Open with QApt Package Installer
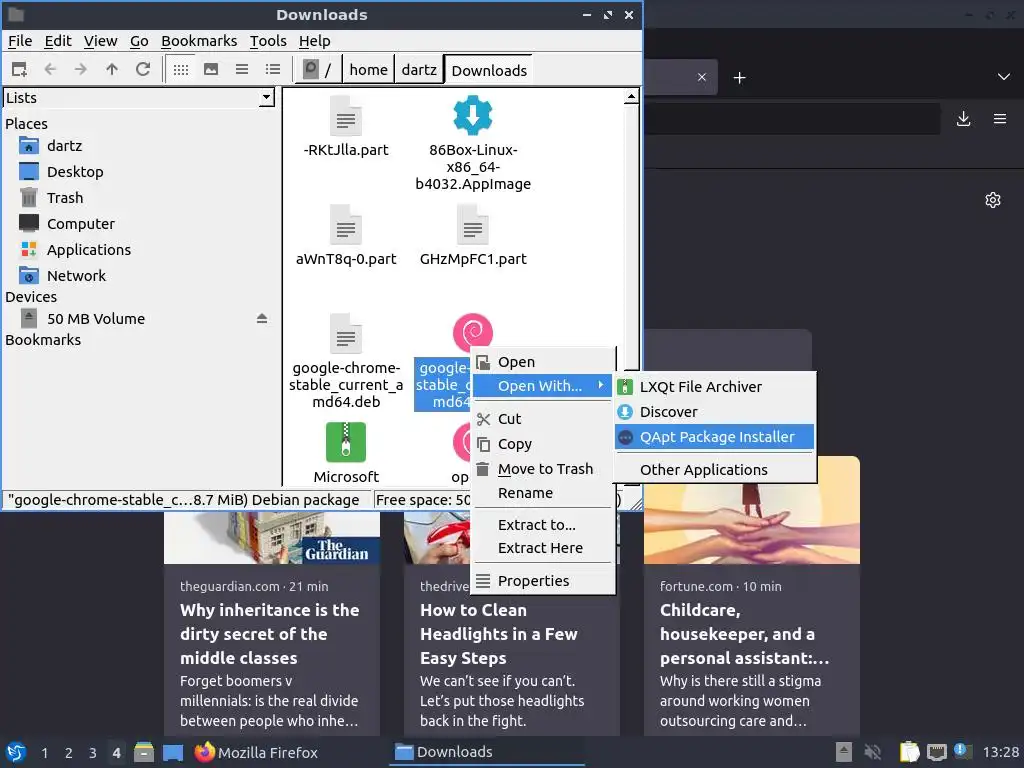 715,437
